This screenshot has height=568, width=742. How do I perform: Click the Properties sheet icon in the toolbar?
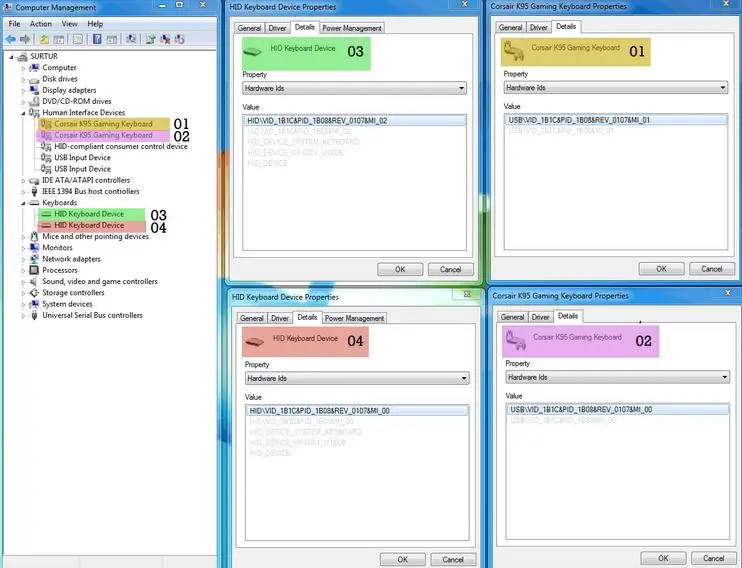pyautogui.click(x=78, y=39)
